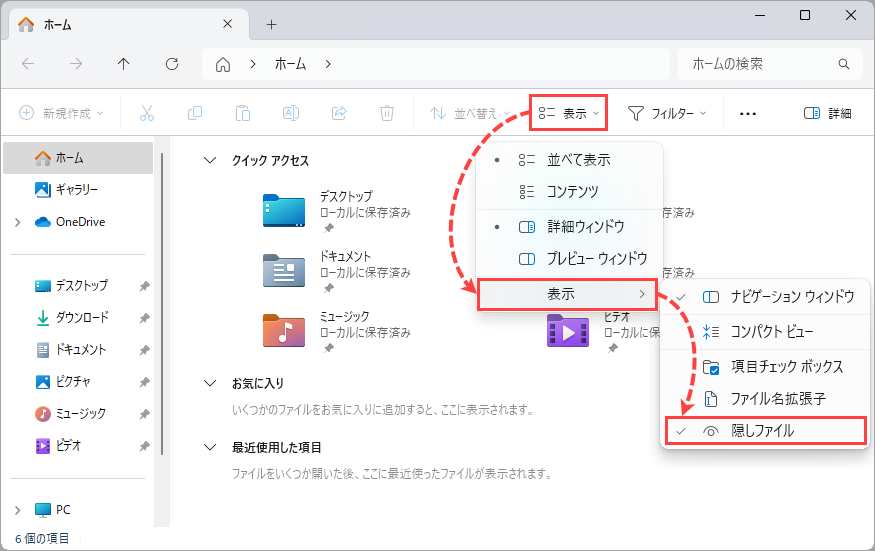
Task: Go back with the left arrow
Action: pos(28,64)
